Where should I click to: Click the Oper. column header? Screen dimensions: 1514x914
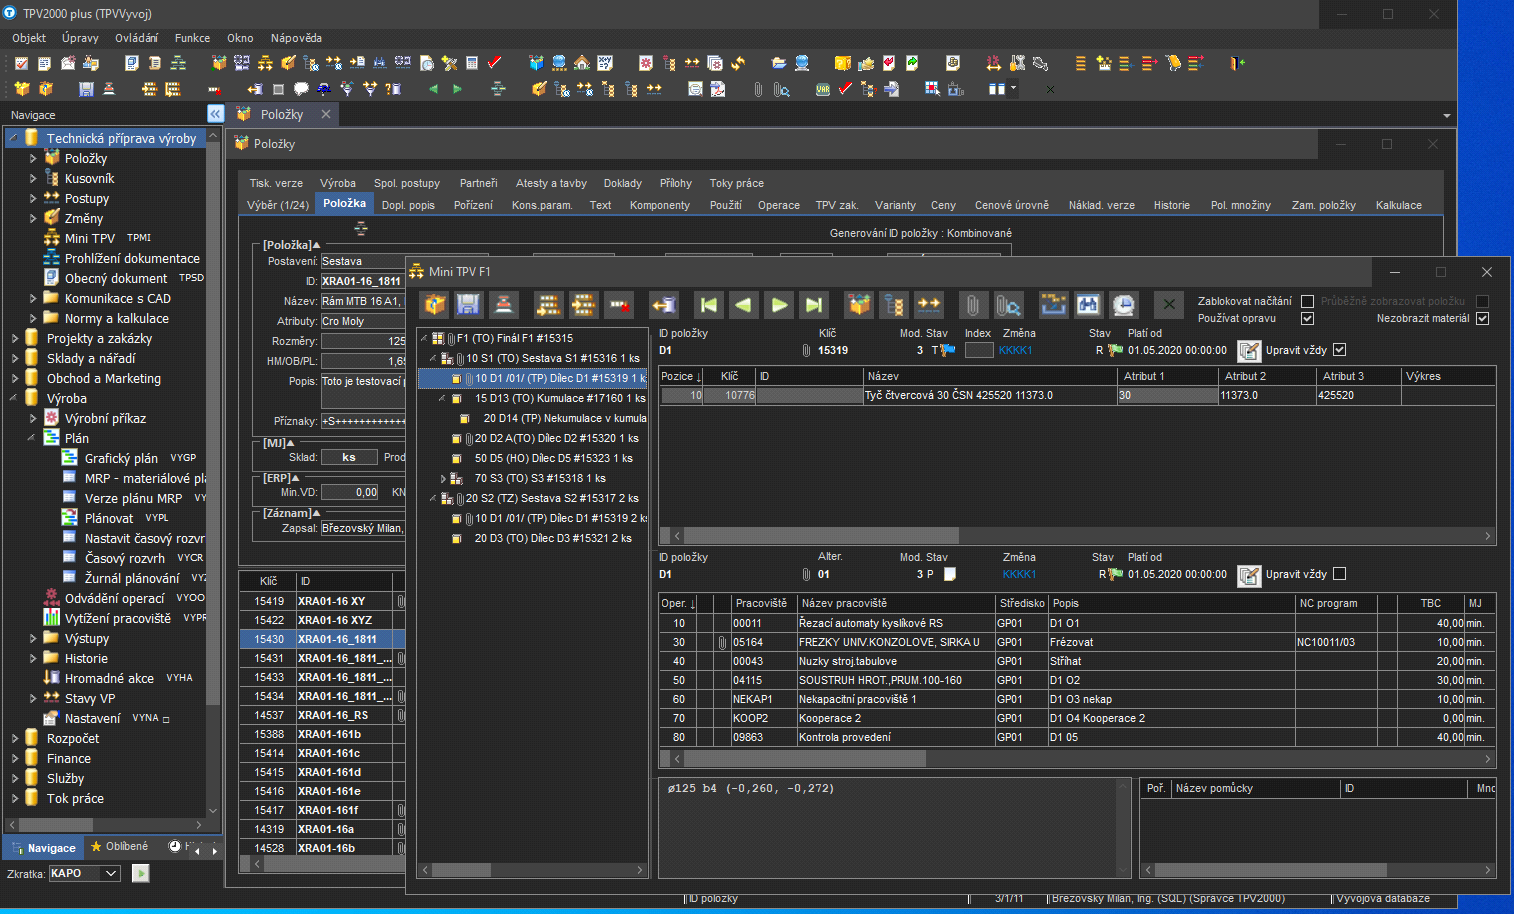679,603
